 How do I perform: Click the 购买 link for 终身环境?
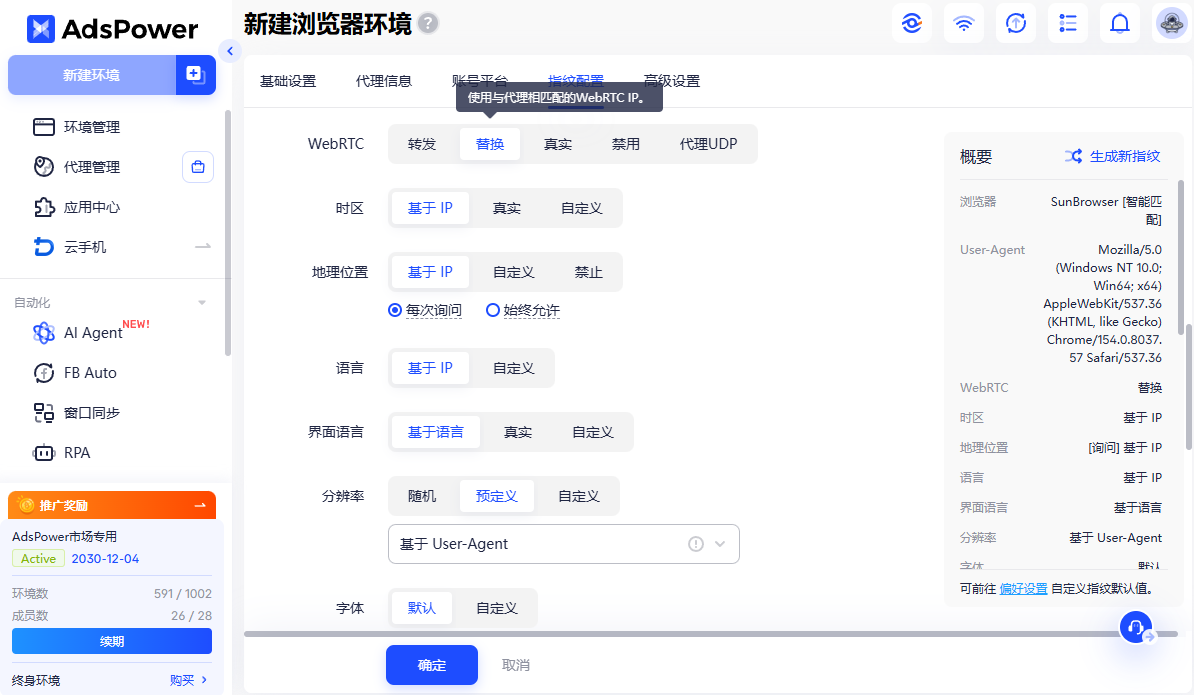point(182,680)
